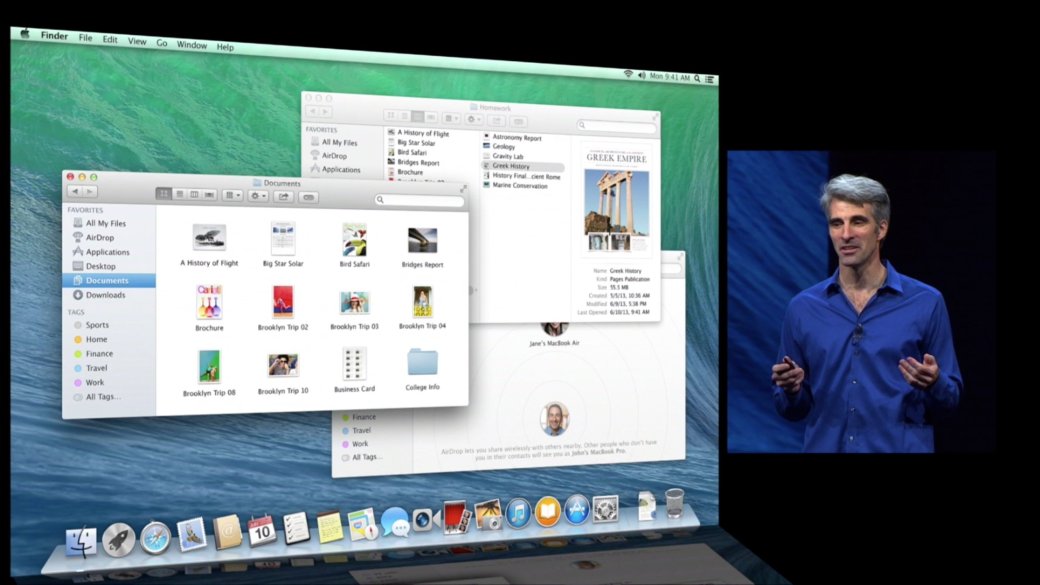The width and height of the screenshot is (1040, 585).
Task: Open the Go menu
Action: tap(162, 42)
